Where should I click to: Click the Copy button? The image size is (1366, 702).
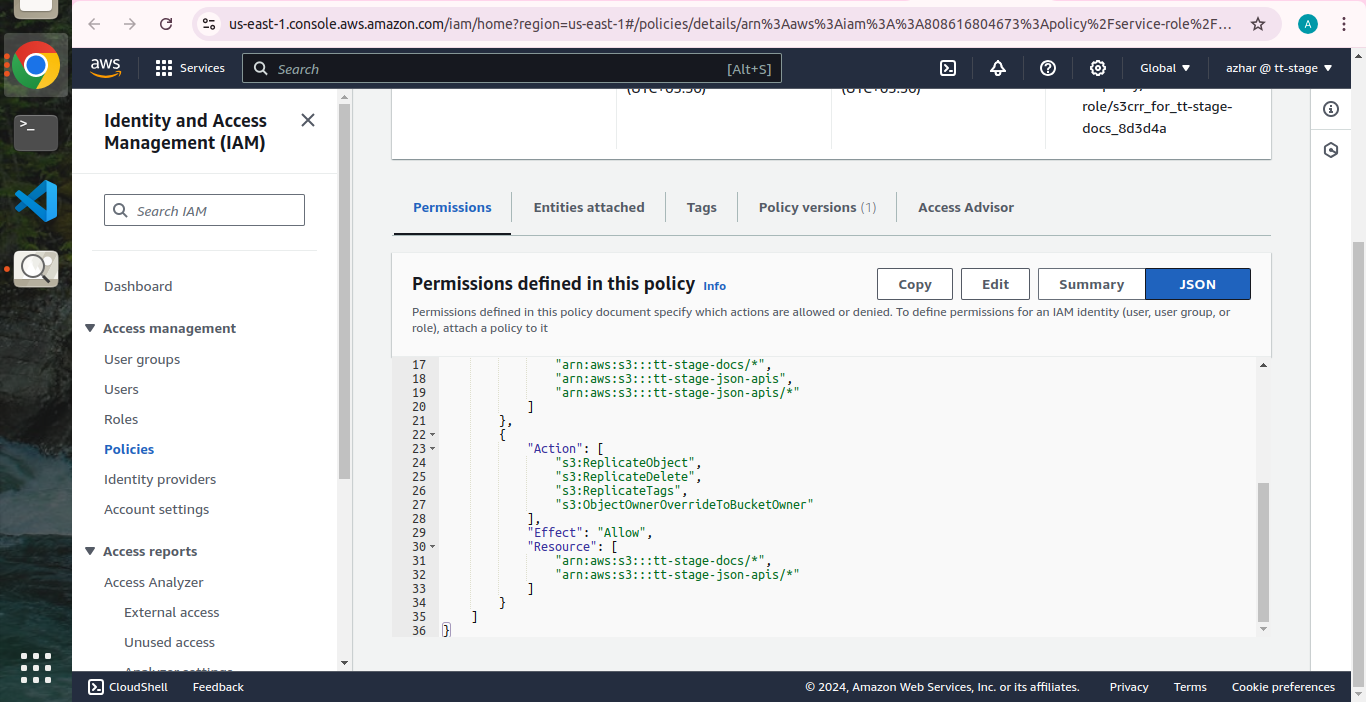(x=914, y=284)
